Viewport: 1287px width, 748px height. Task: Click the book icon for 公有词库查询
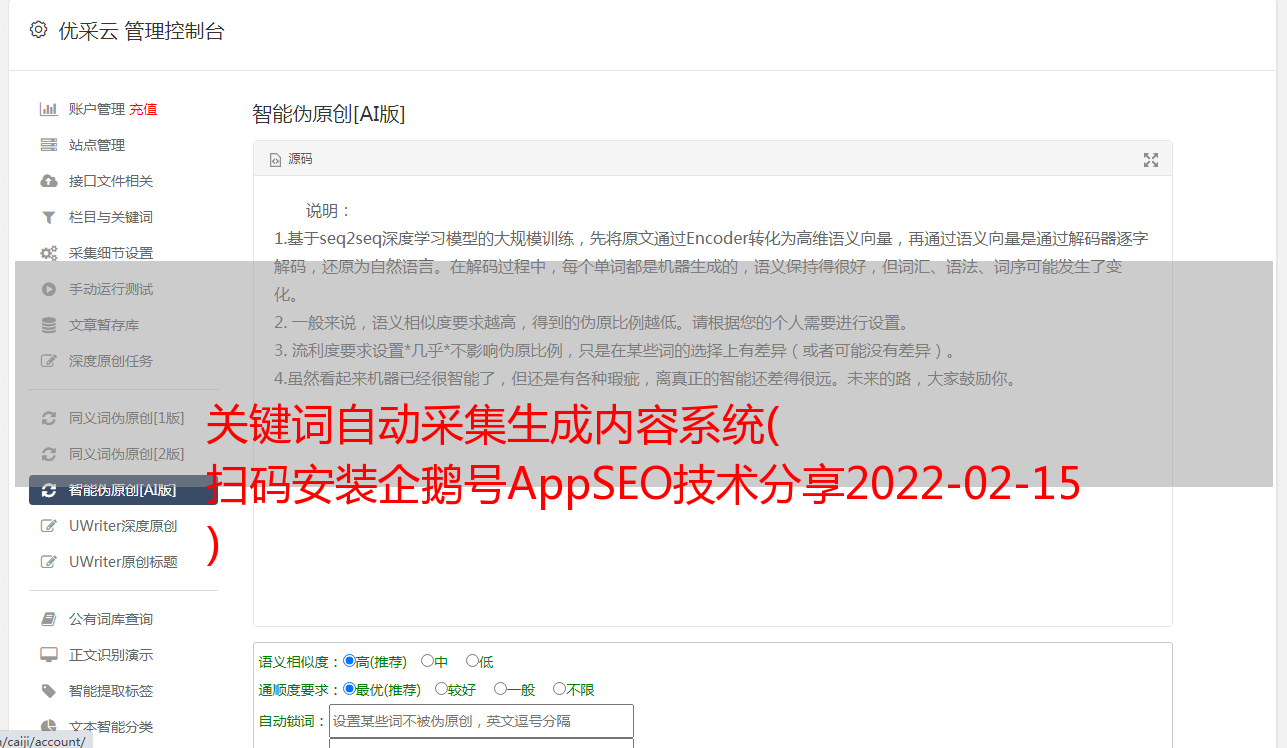click(48, 619)
